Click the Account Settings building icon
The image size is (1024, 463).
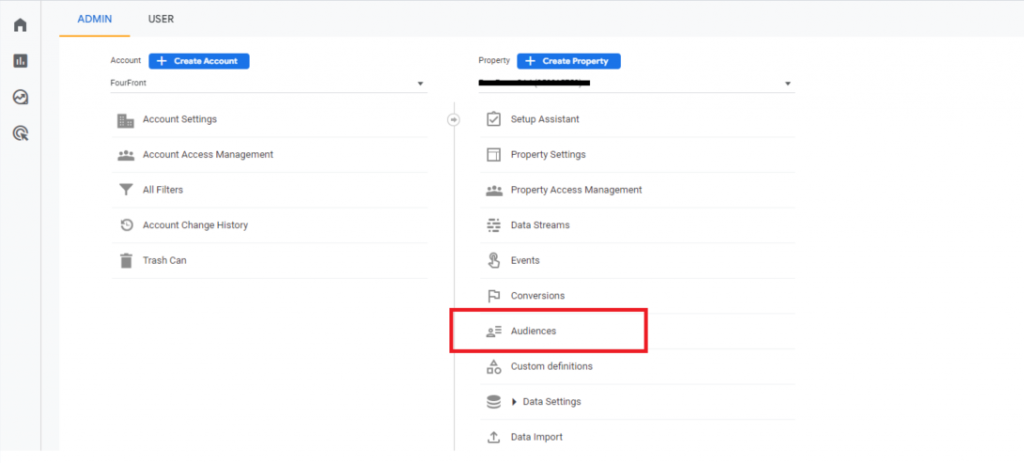125,120
